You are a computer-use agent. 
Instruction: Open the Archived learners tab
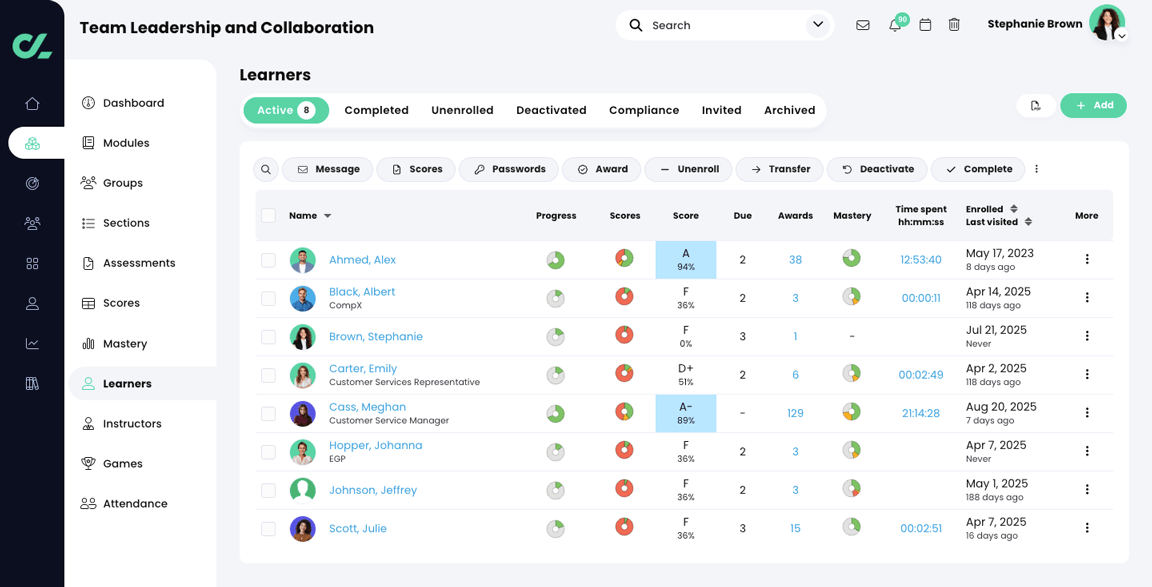(789, 110)
